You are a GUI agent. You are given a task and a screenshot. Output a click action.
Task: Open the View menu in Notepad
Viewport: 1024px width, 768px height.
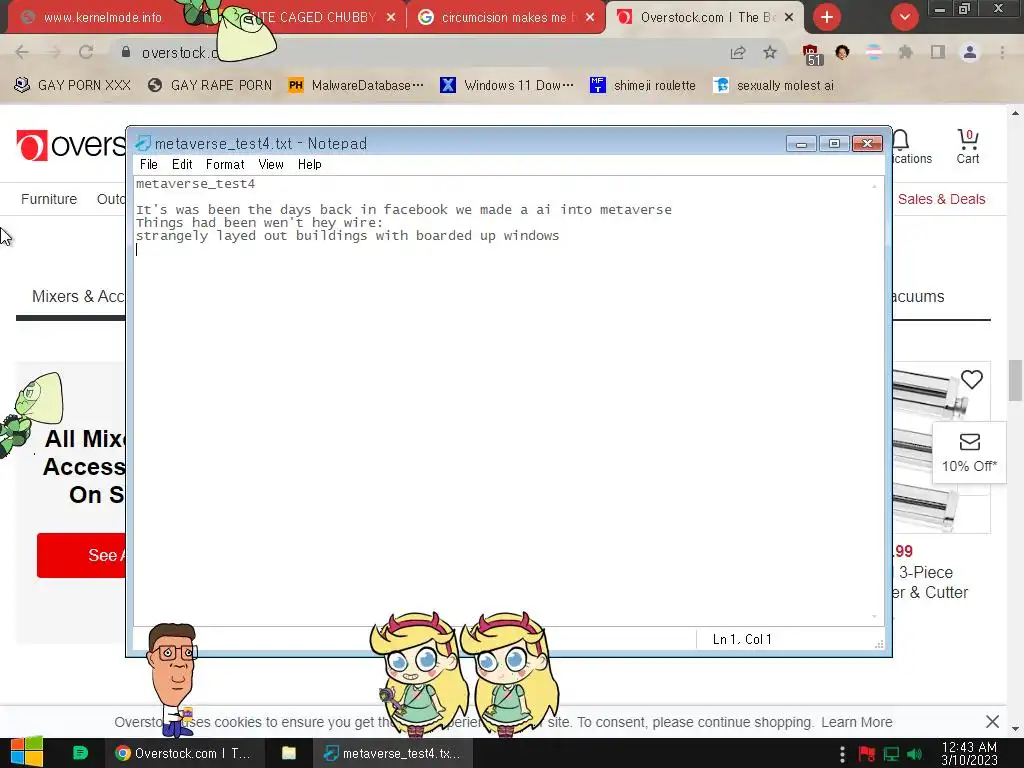[270, 165]
